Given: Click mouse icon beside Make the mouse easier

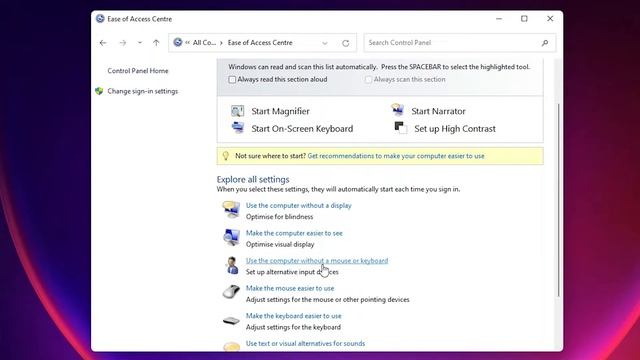Looking at the screenshot, I should (231, 292).
